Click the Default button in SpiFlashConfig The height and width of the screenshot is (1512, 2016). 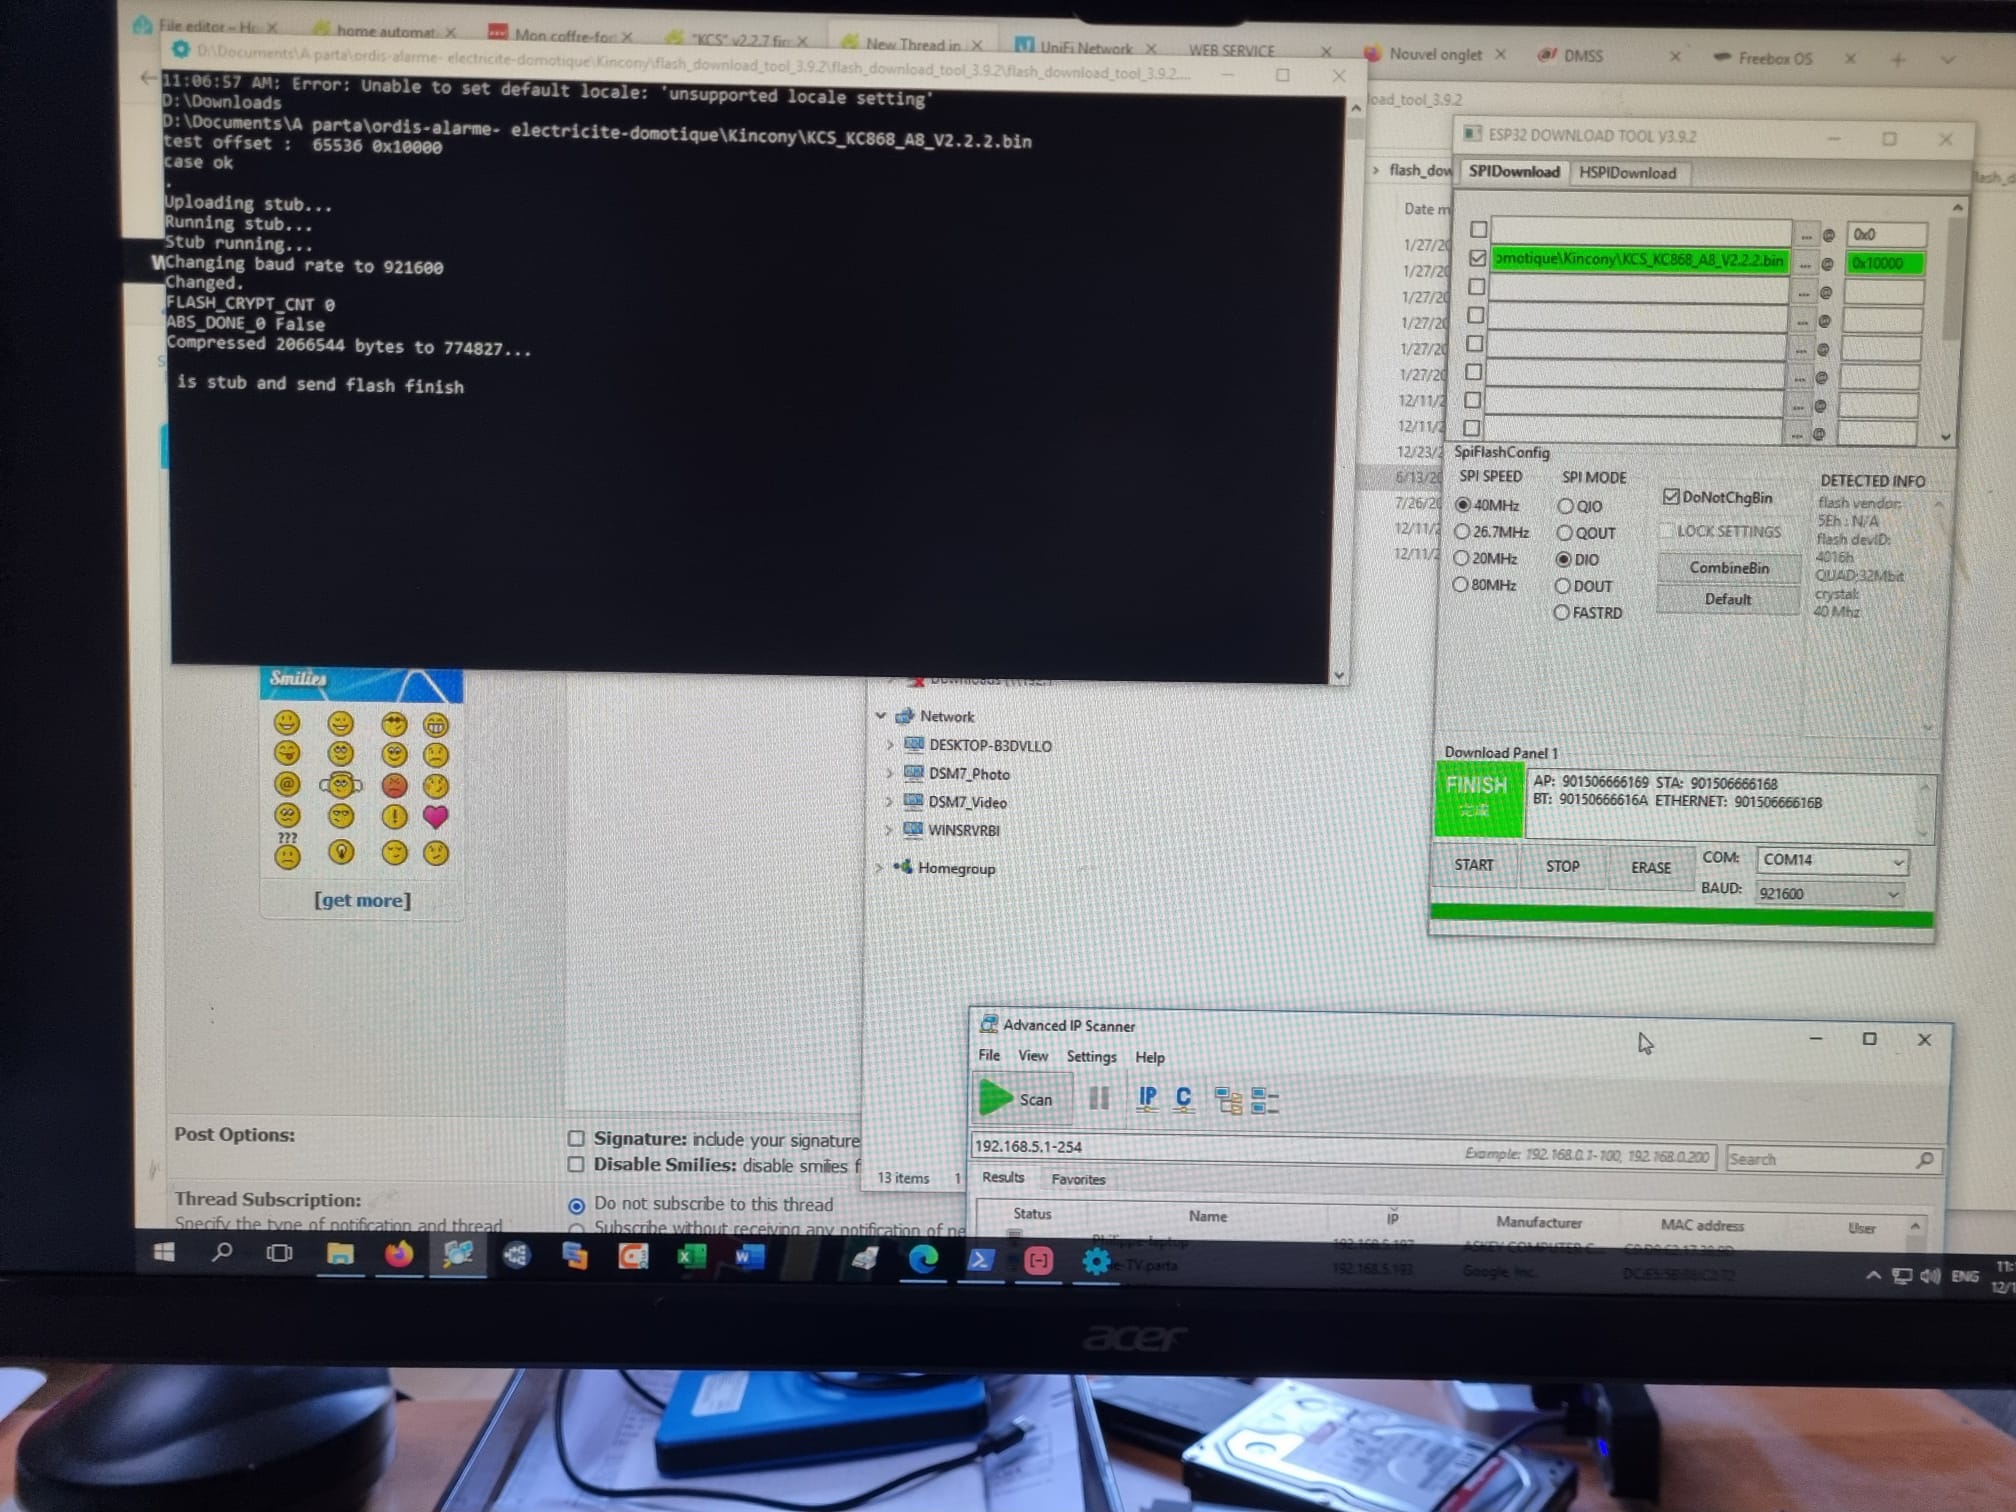click(1728, 599)
